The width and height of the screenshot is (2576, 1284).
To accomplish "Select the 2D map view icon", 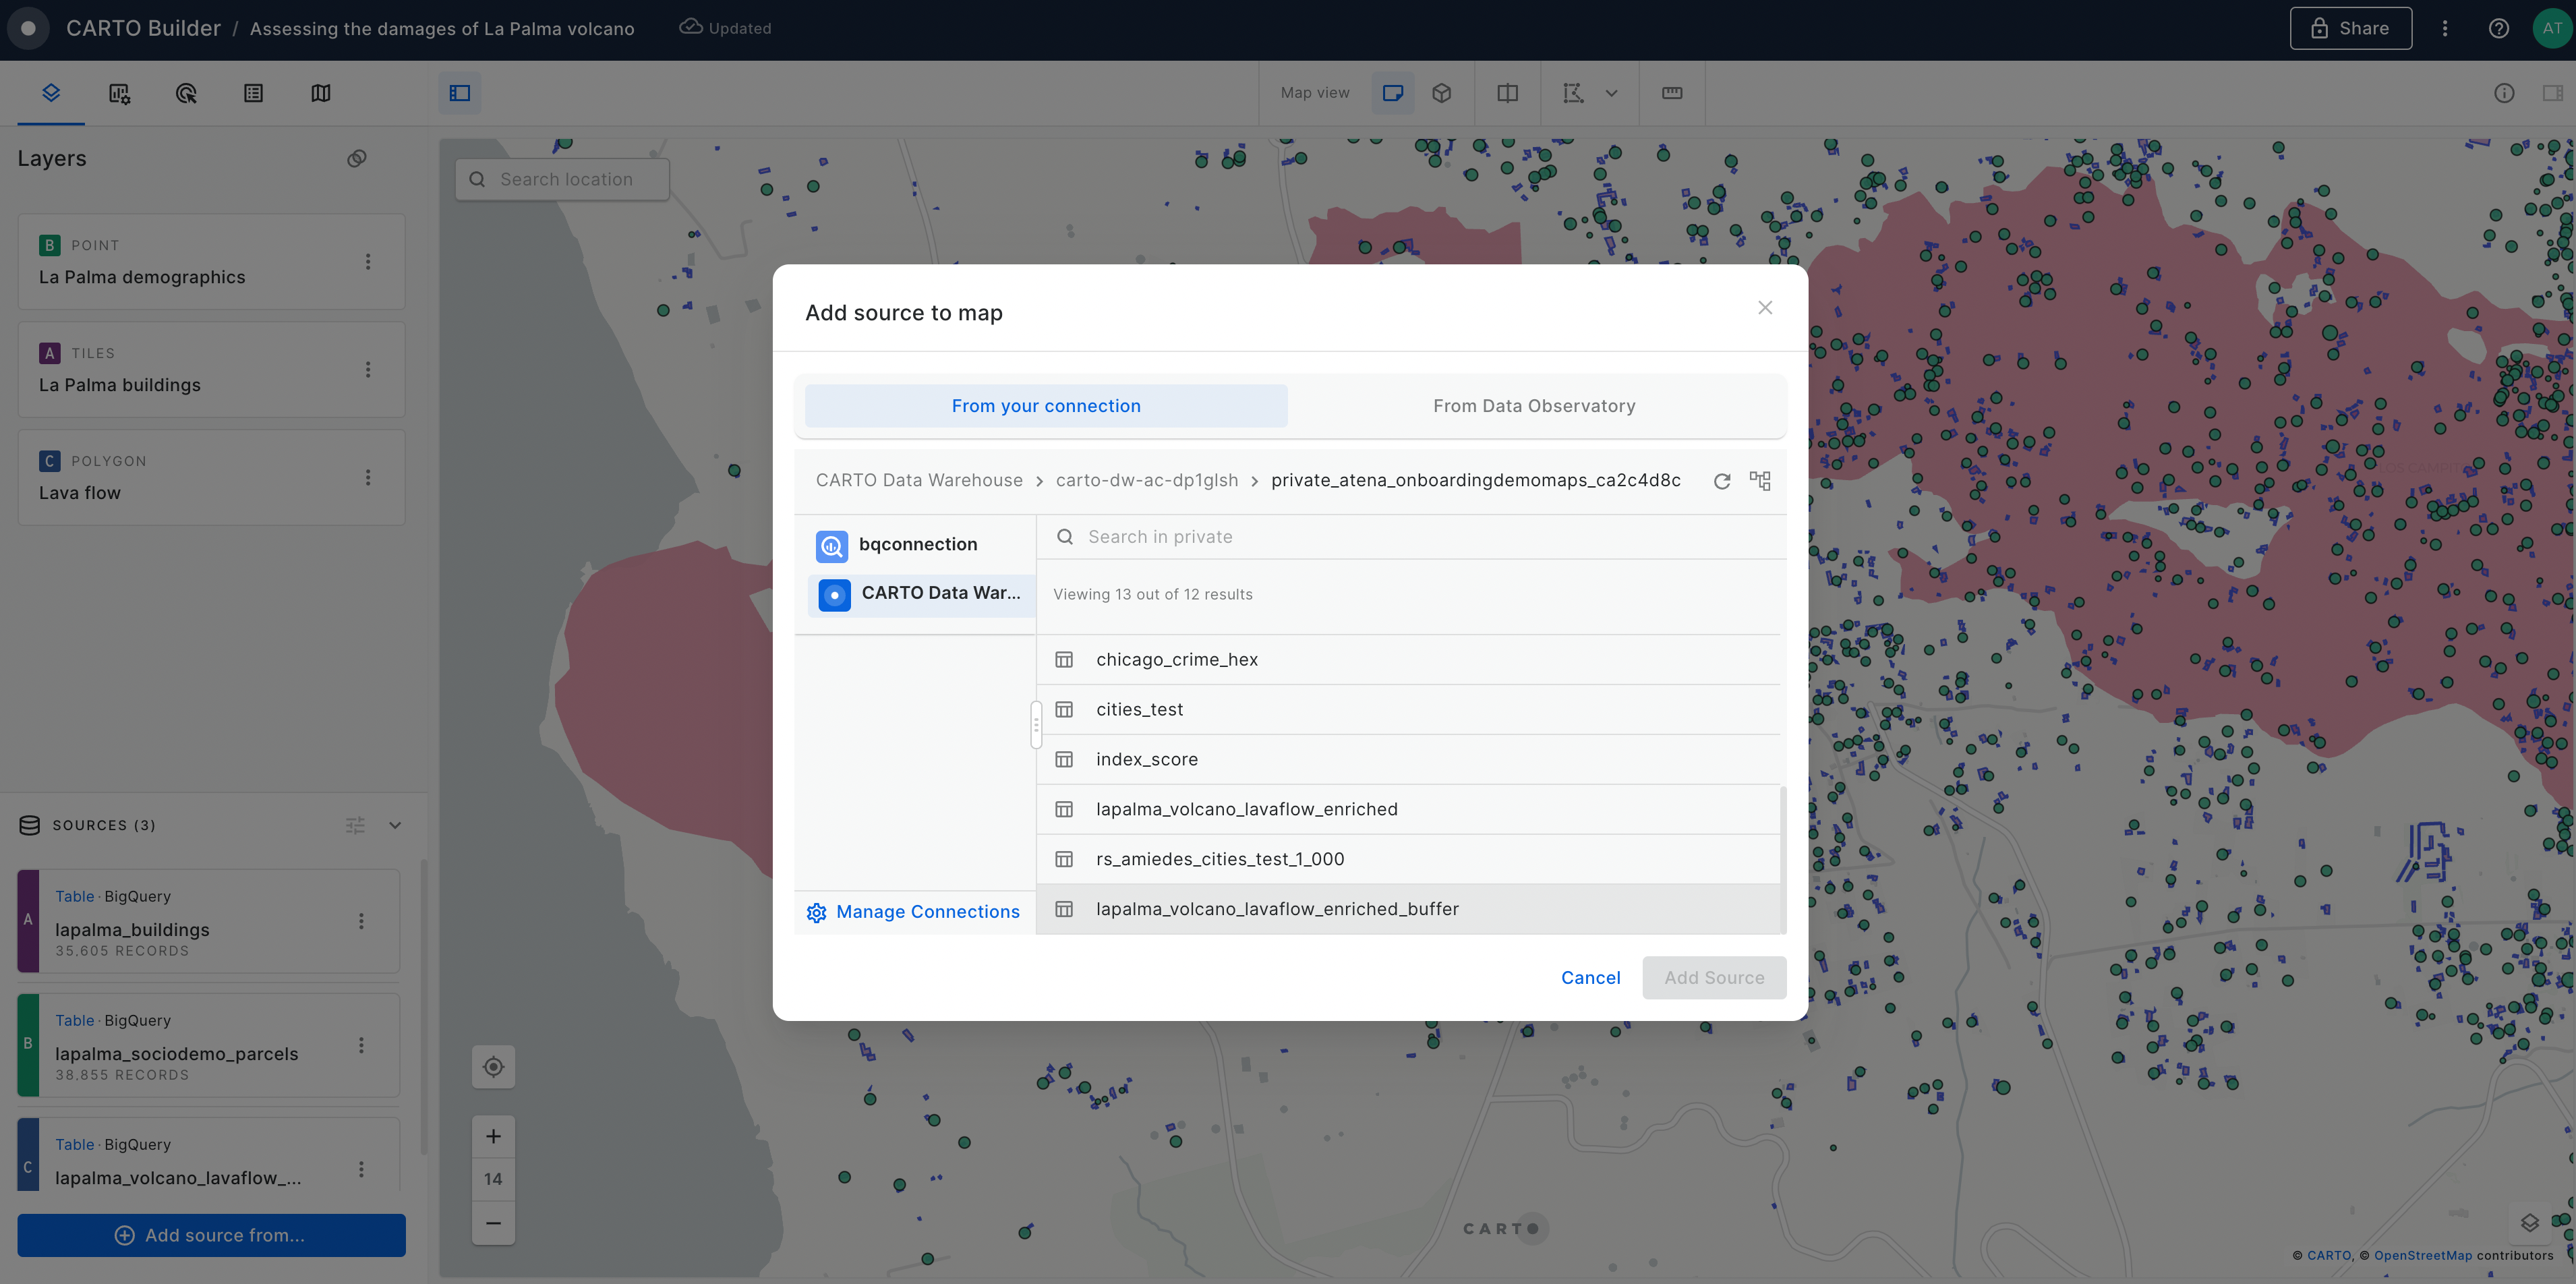I will coord(1392,93).
